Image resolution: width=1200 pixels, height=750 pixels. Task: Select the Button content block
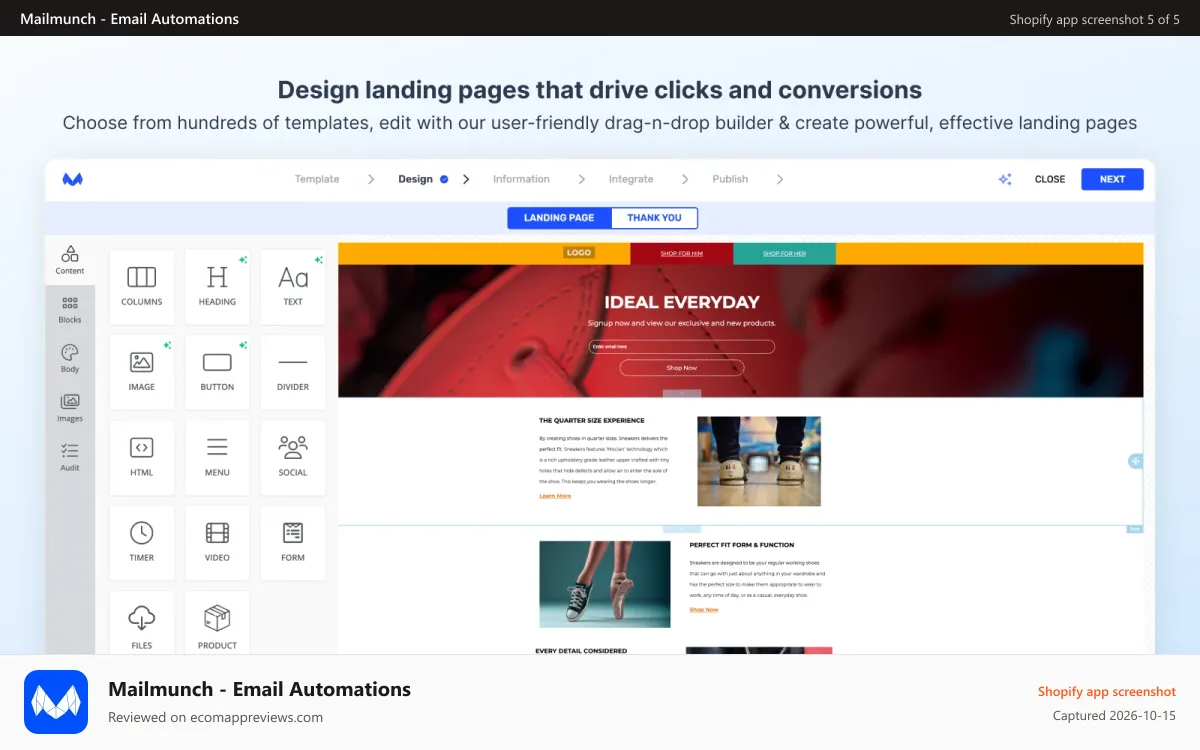point(217,372)
